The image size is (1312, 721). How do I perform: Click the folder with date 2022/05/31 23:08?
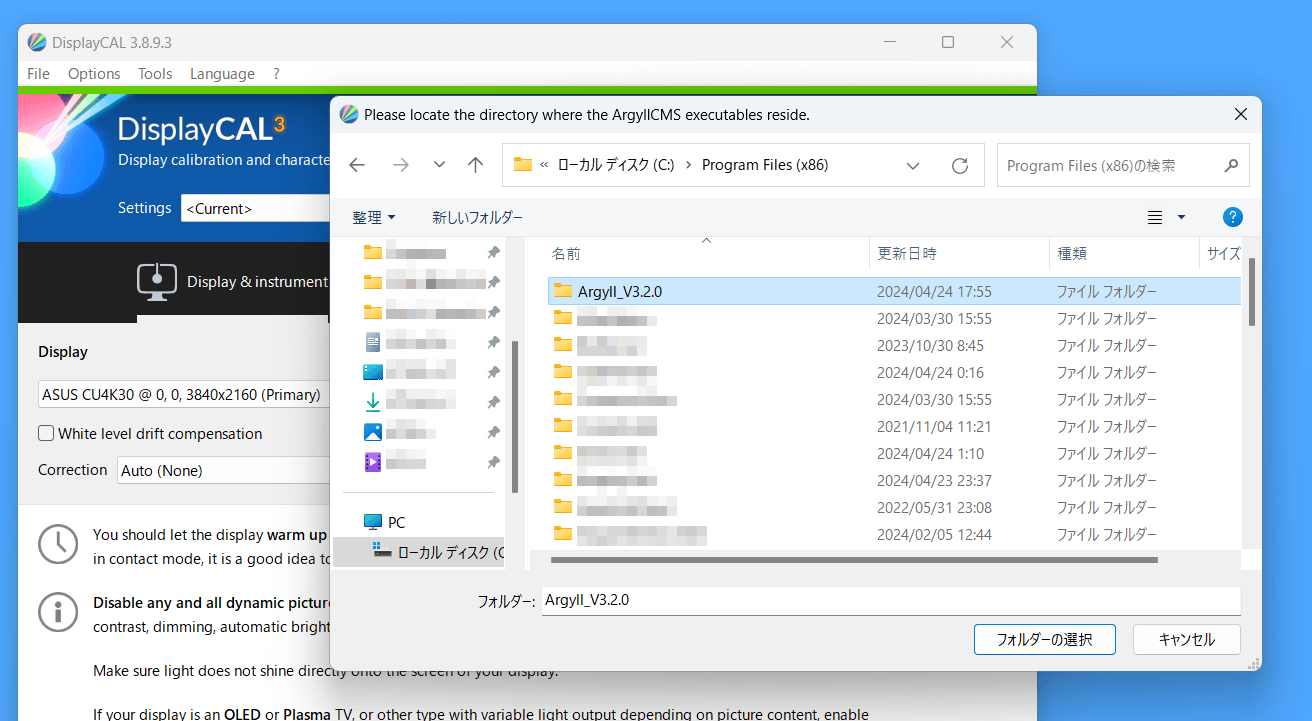[894, 508]
